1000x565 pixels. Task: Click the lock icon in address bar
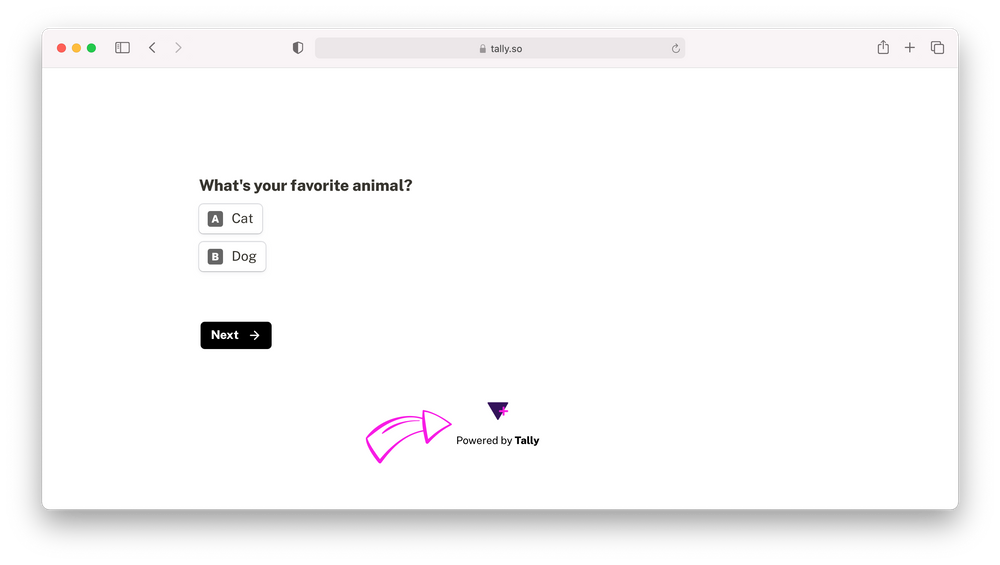[x=483, y=49]
